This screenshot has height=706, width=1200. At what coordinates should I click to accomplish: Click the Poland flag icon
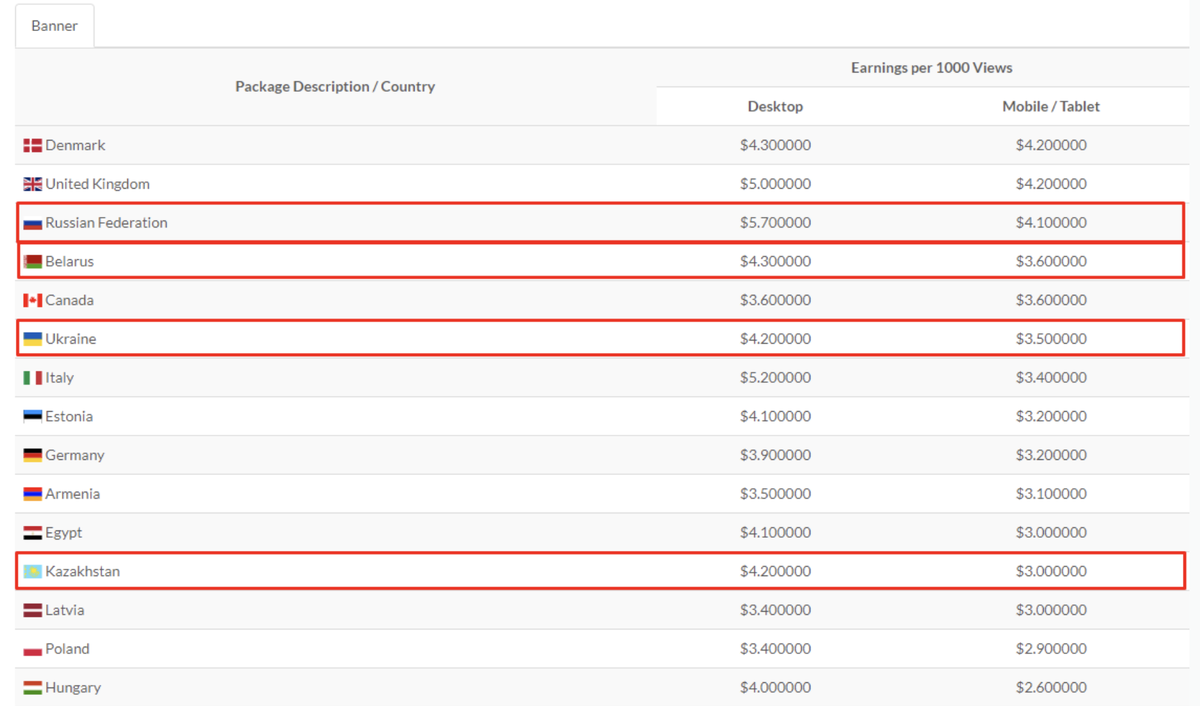point(33,650)
